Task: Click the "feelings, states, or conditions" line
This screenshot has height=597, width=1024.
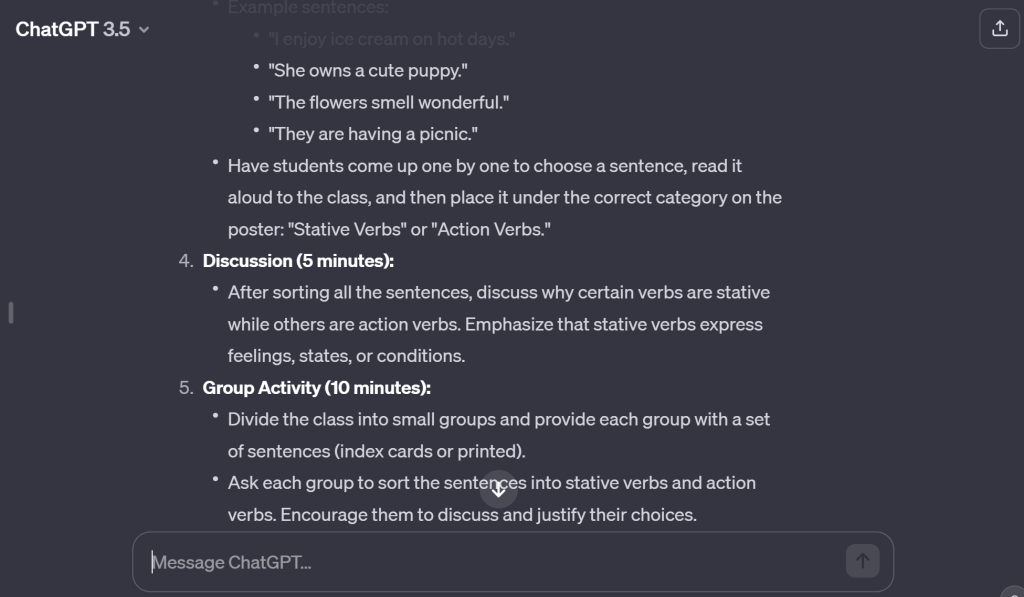Action: pyautogui.click(x=346, y=356)
